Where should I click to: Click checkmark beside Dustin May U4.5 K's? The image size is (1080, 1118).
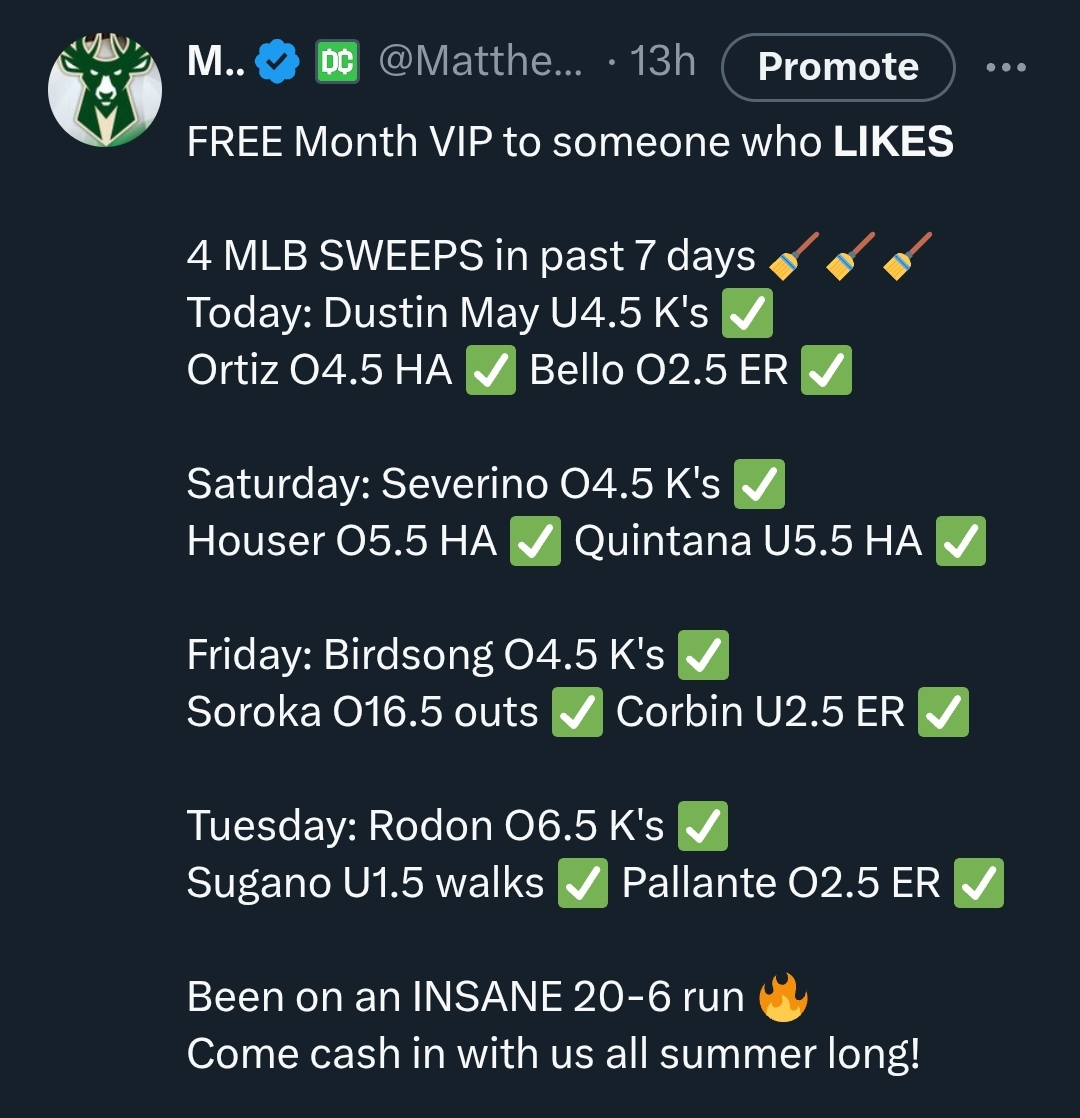[747, 313]
